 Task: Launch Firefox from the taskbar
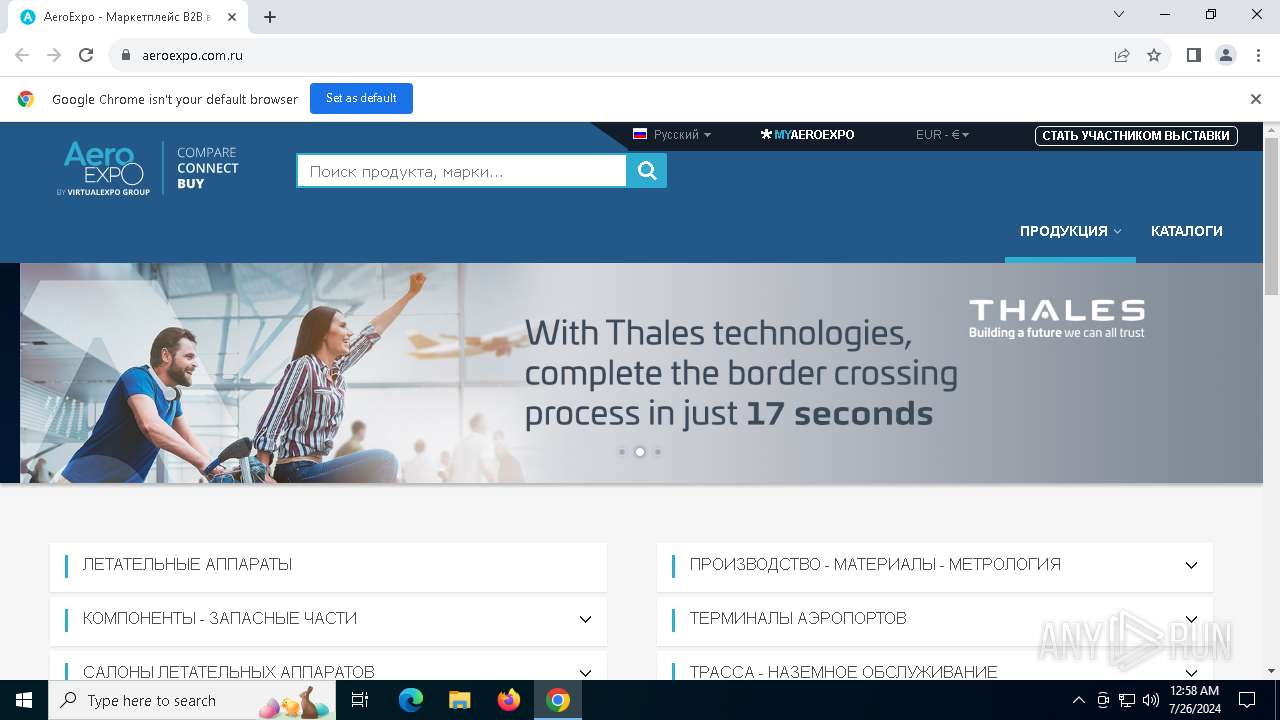point(509,700)
